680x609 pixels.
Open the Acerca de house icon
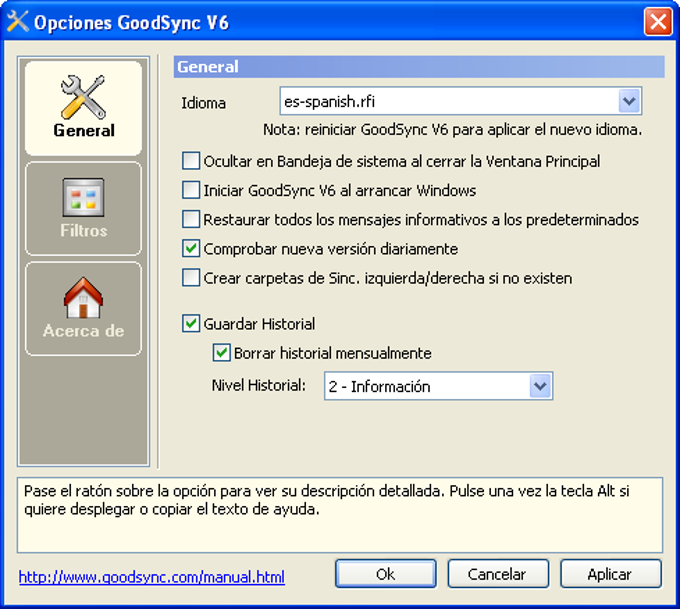click(x=83, y=298)
